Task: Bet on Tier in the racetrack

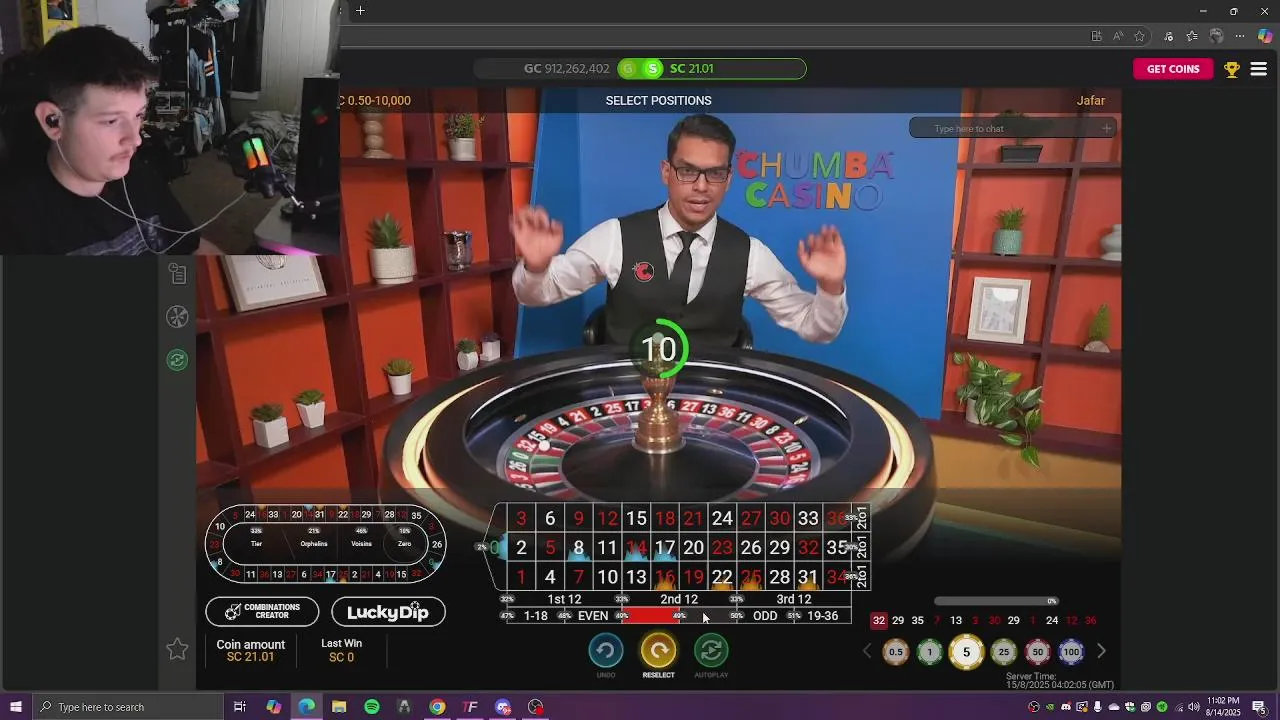Action: 256,544
